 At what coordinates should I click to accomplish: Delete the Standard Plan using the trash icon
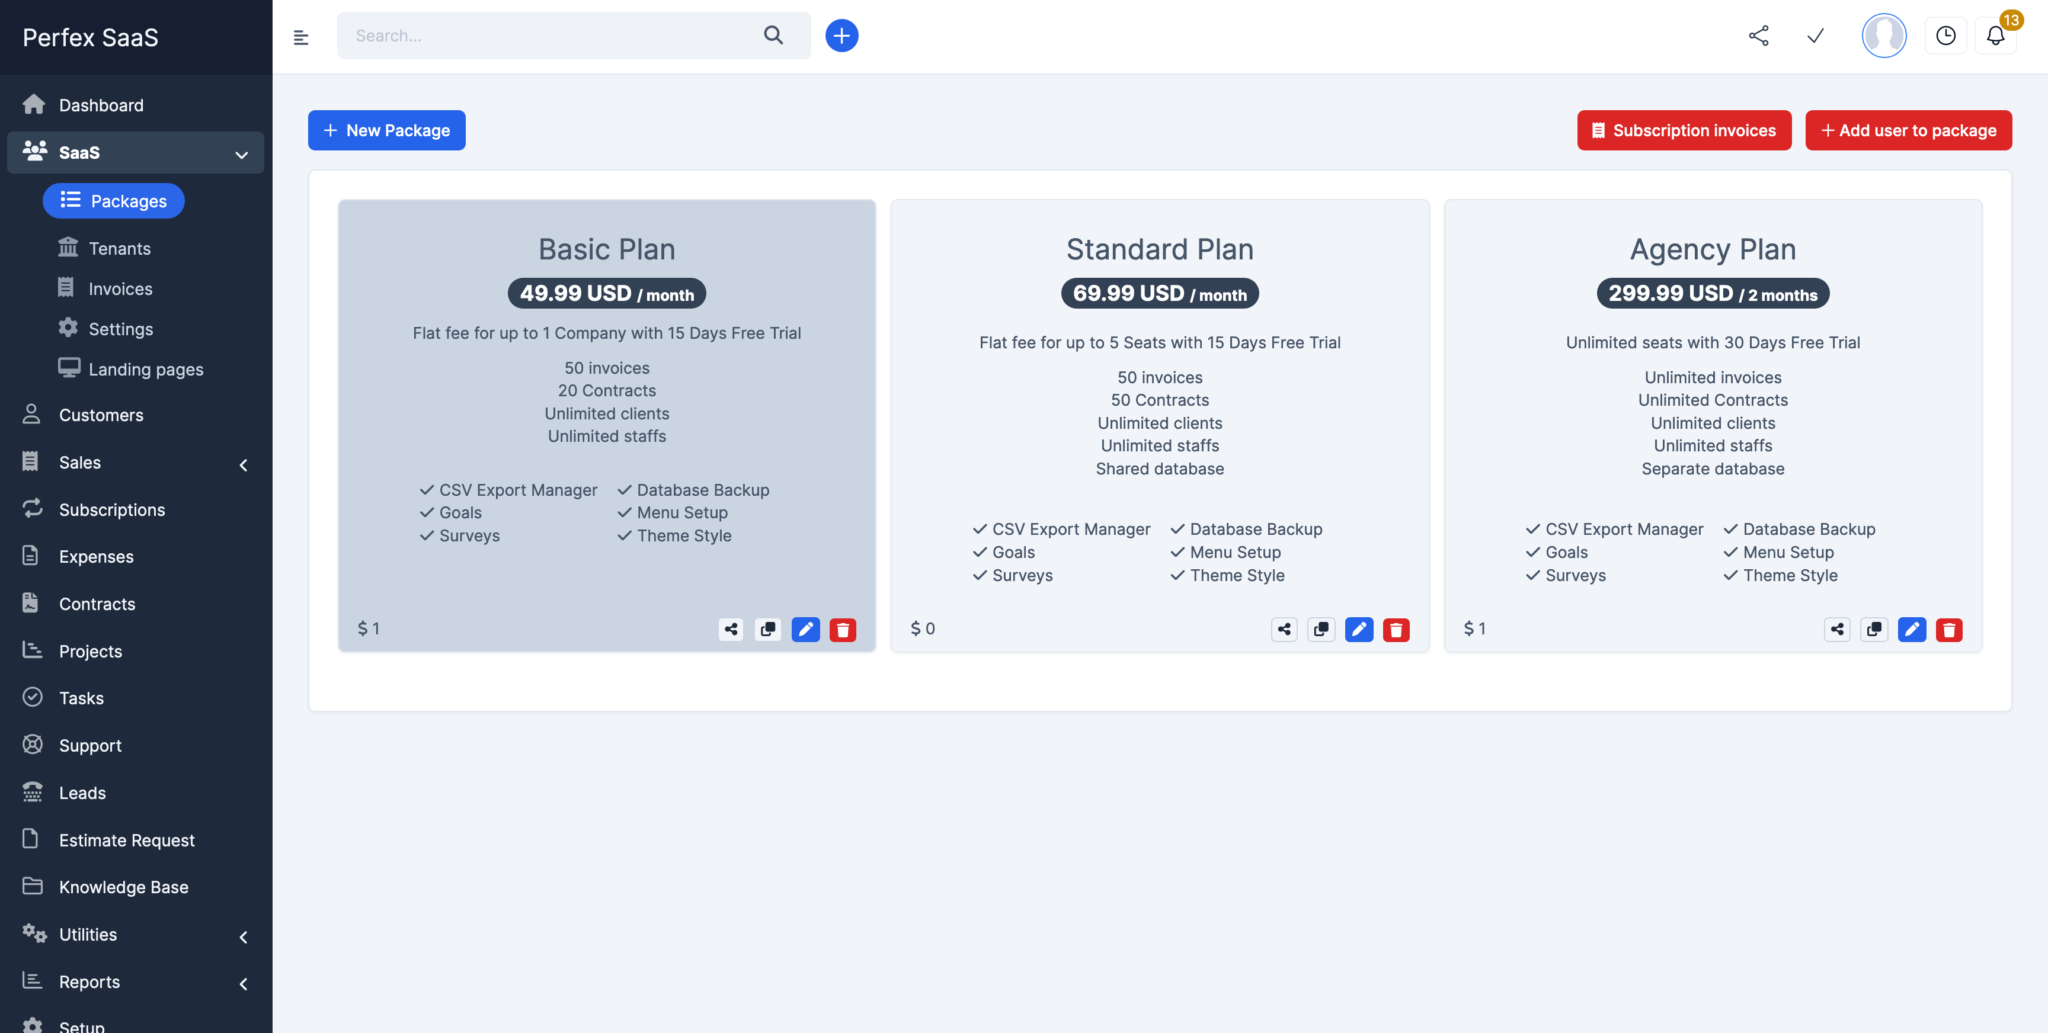1396,629
